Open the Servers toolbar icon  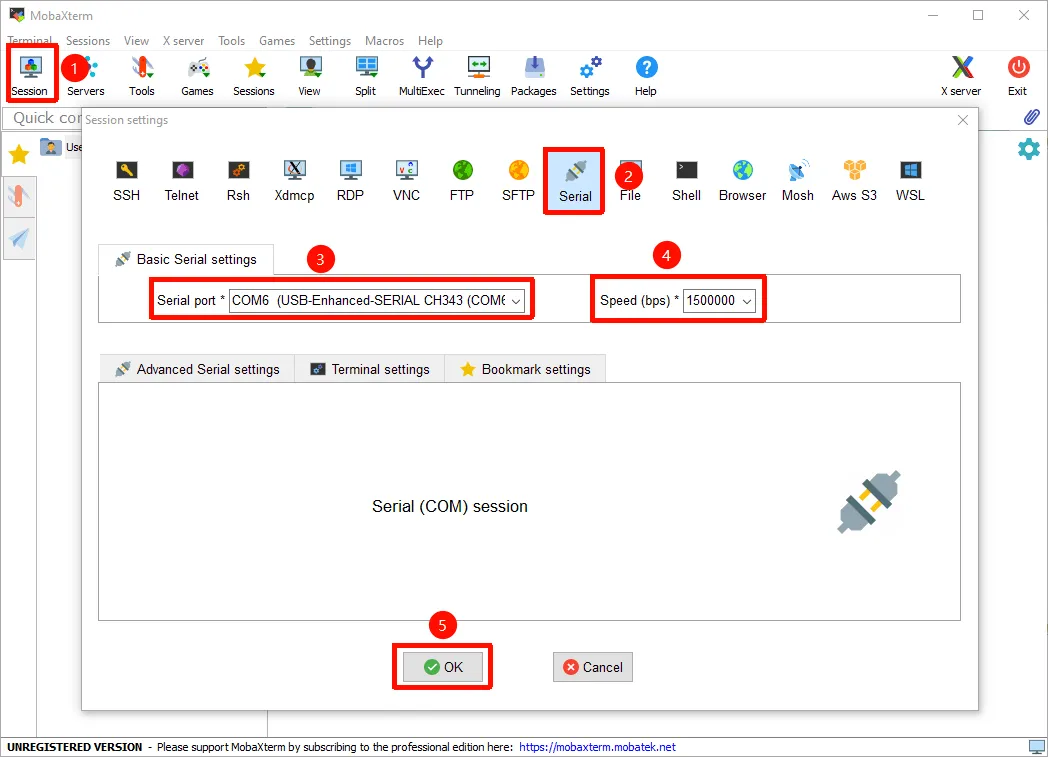(x=86, y=75)
